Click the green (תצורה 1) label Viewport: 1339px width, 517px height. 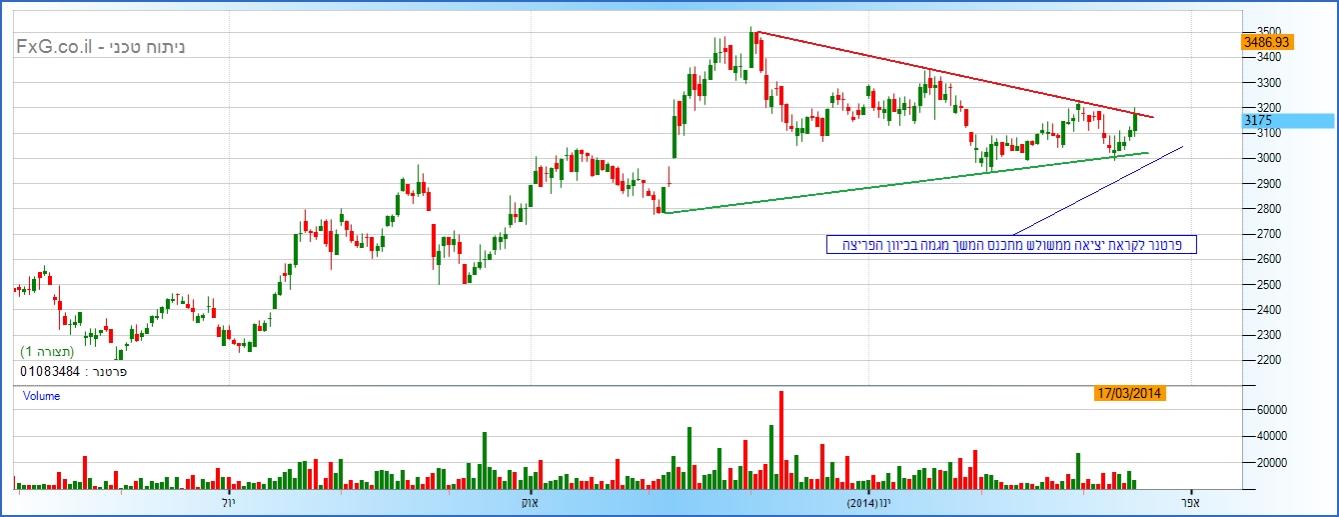(x=47, y=352)
